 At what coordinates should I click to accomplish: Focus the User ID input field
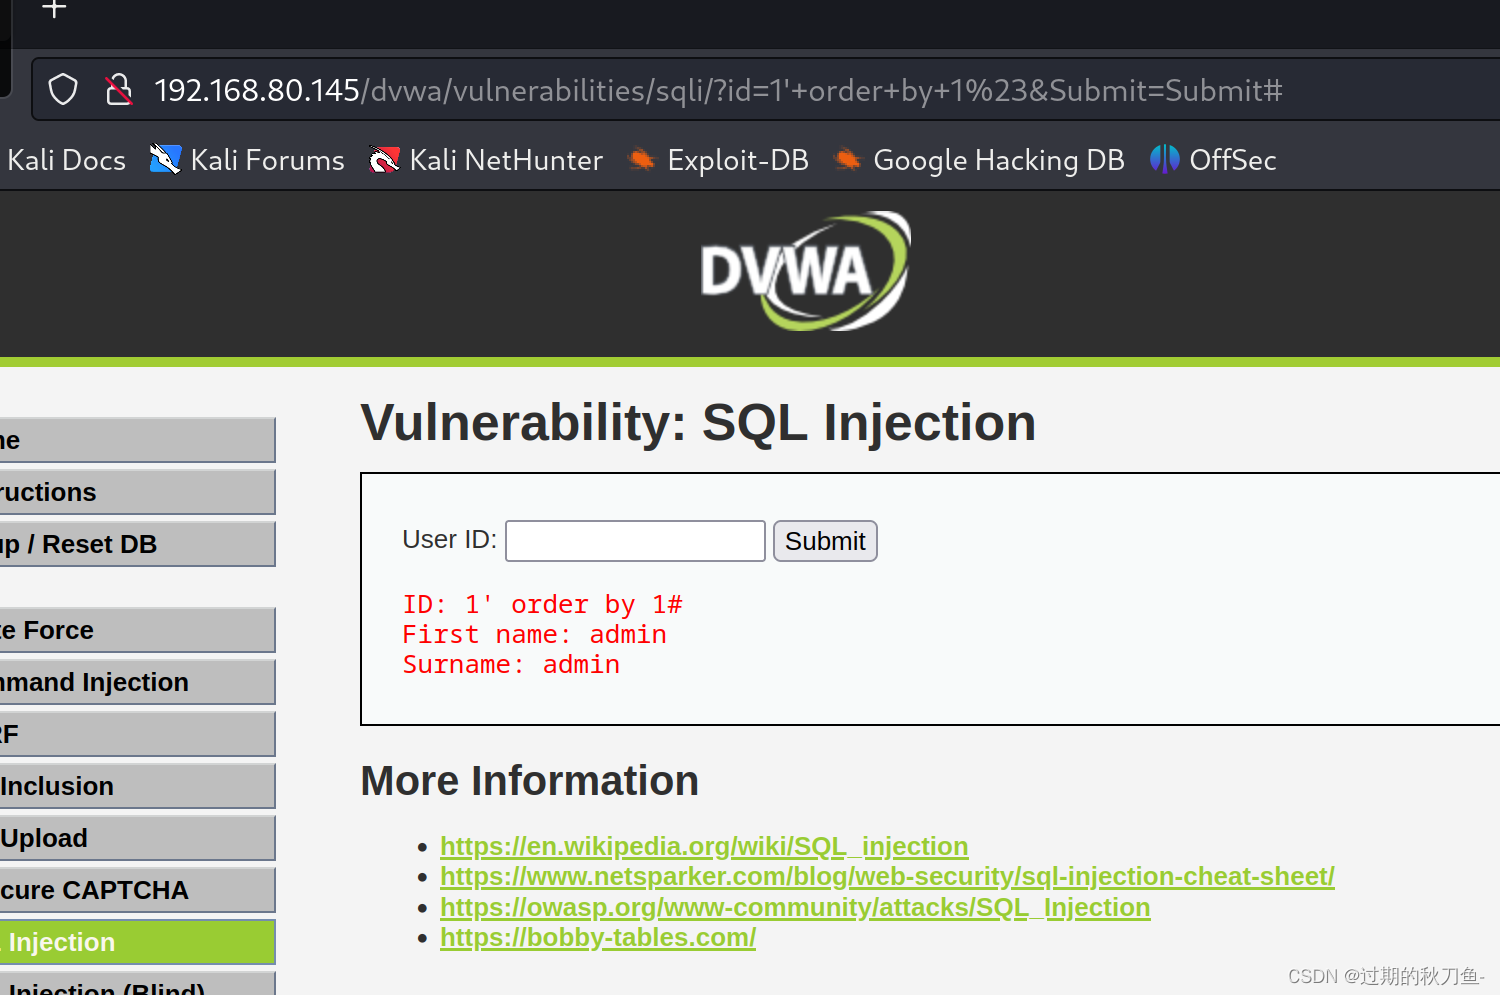(x=635, y=541)
